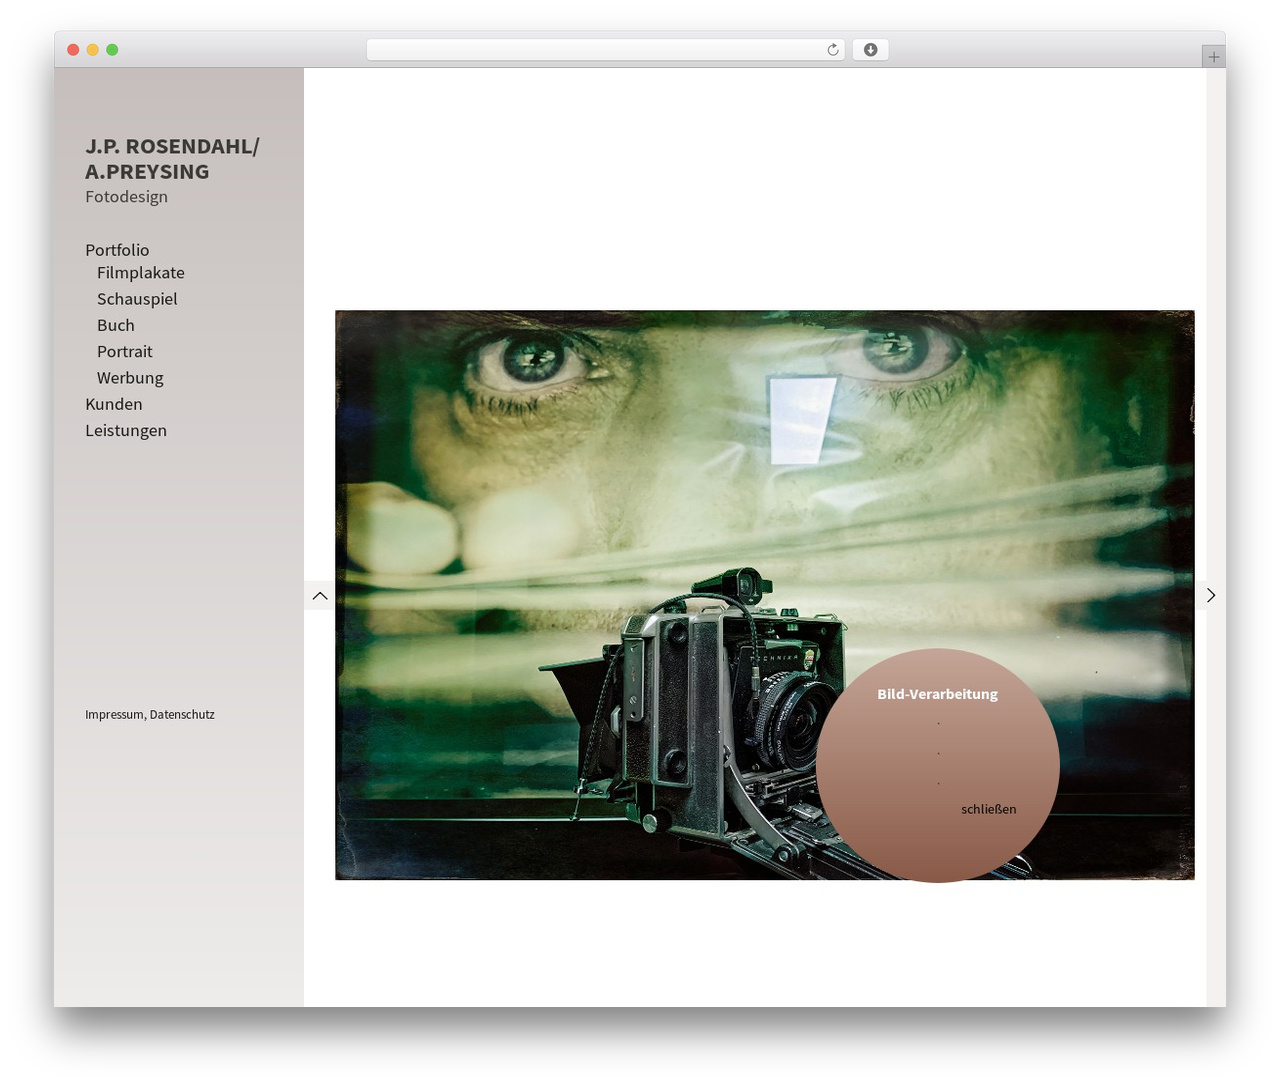Click the Fotodesign subtitle
Screen dimensions: 1280x1084
[x=127, y=197]
